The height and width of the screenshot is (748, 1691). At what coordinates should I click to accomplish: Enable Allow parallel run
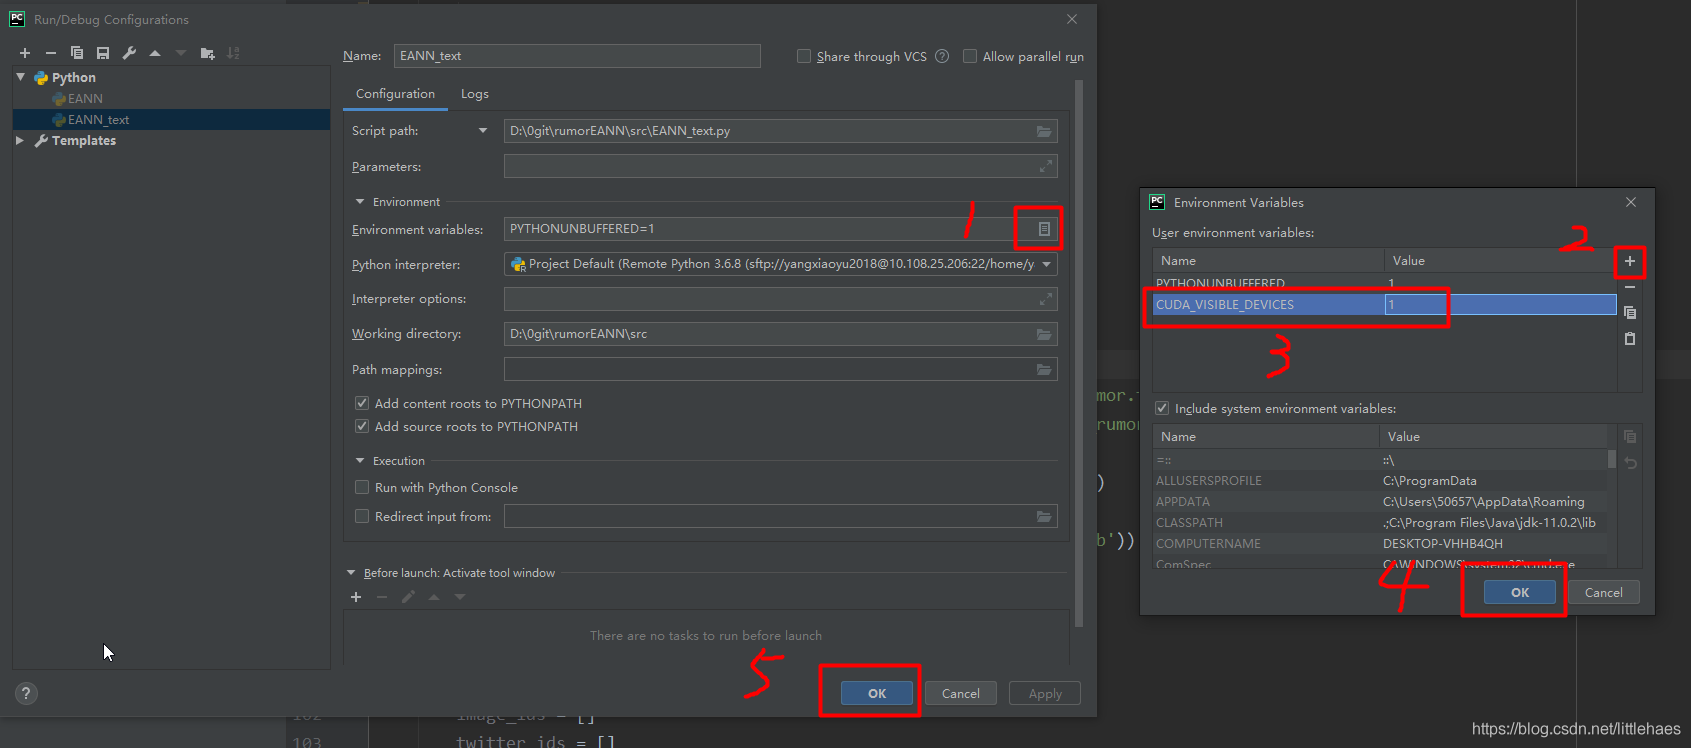(970, 56)
